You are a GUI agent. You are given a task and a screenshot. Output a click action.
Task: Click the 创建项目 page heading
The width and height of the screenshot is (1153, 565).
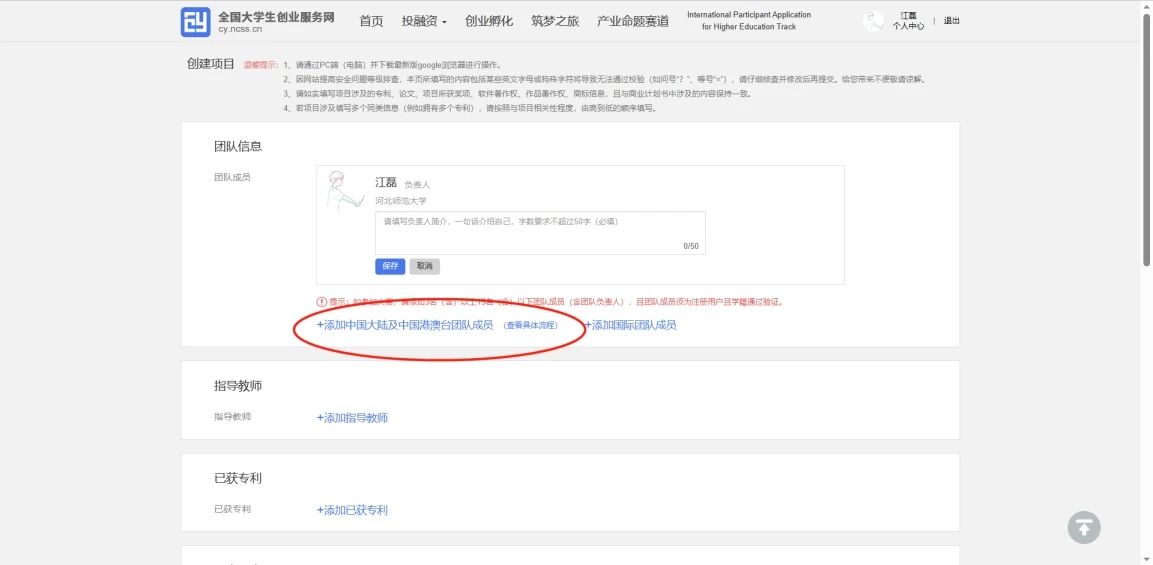click(x=211, y=64)
